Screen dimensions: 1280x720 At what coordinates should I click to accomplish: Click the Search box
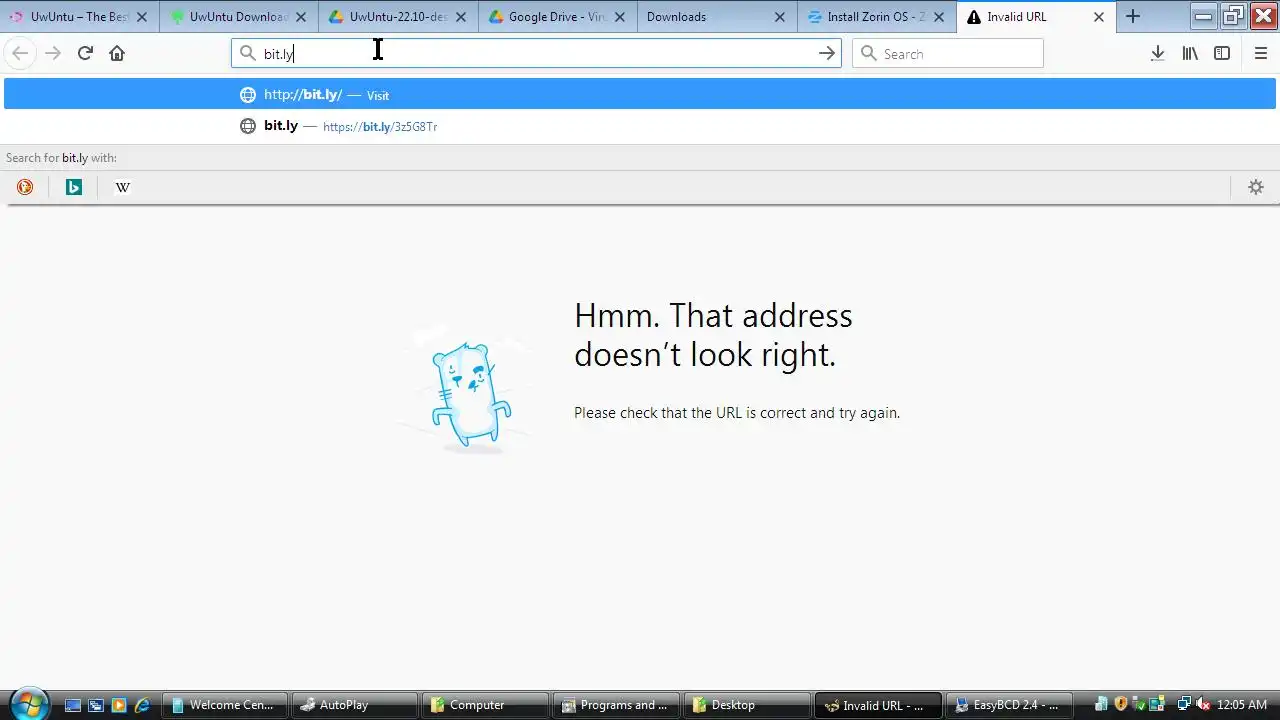click(x=948, y=54)
